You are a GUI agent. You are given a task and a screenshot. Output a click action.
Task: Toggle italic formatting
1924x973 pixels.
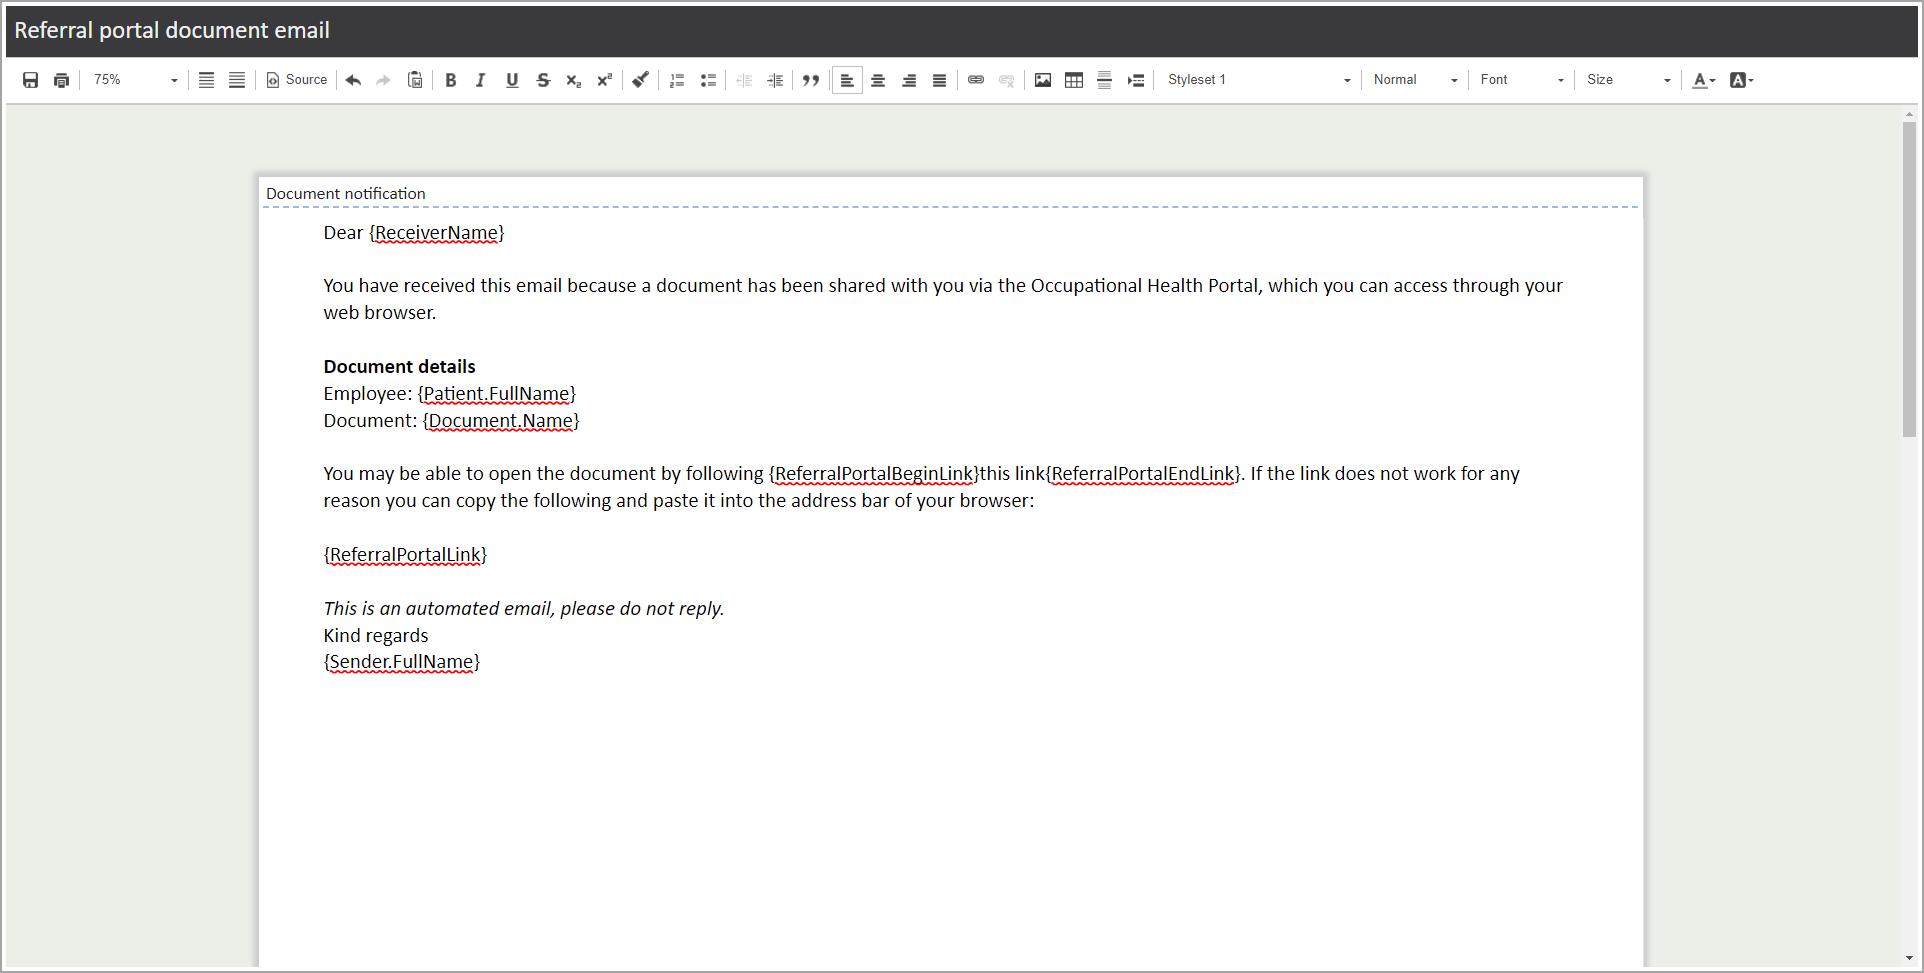click(x=481, y=80)
